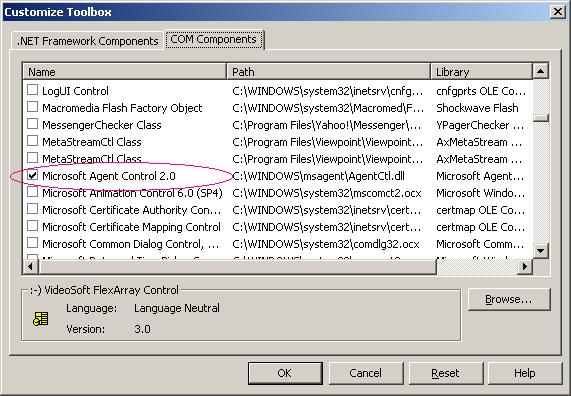Click the Shockwave Flash library cell
571x396 pixels.
[x=477, y=108]
